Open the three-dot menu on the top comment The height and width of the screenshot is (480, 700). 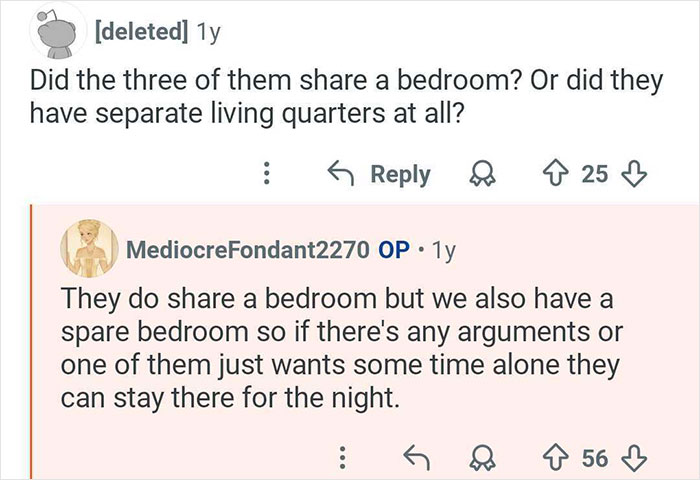tap(266, 174)
